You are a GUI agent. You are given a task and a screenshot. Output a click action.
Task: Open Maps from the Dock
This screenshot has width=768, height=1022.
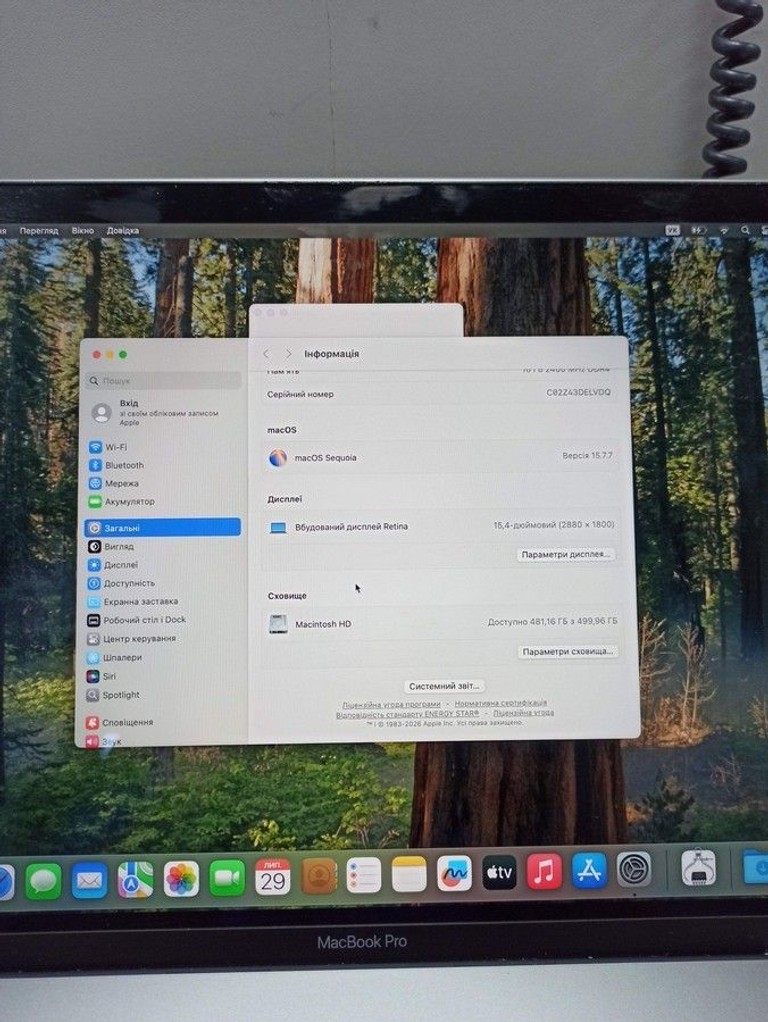click(135, 880)
